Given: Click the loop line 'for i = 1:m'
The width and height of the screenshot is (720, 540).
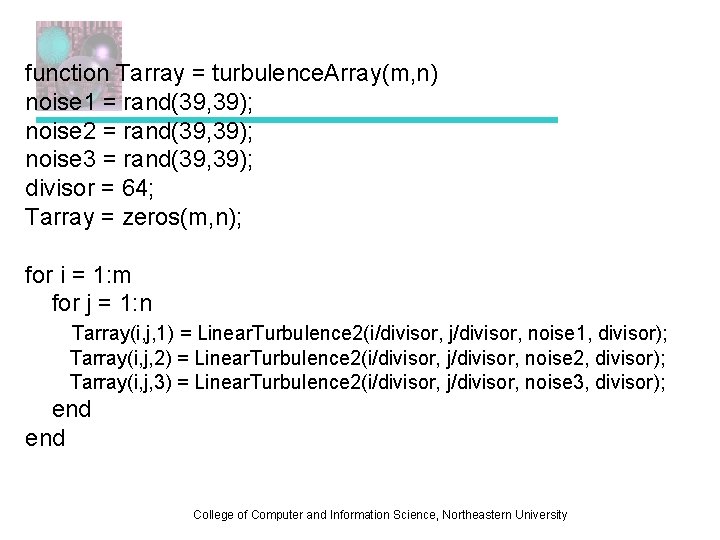Looking at the screenshot, I should coord(78,275).
